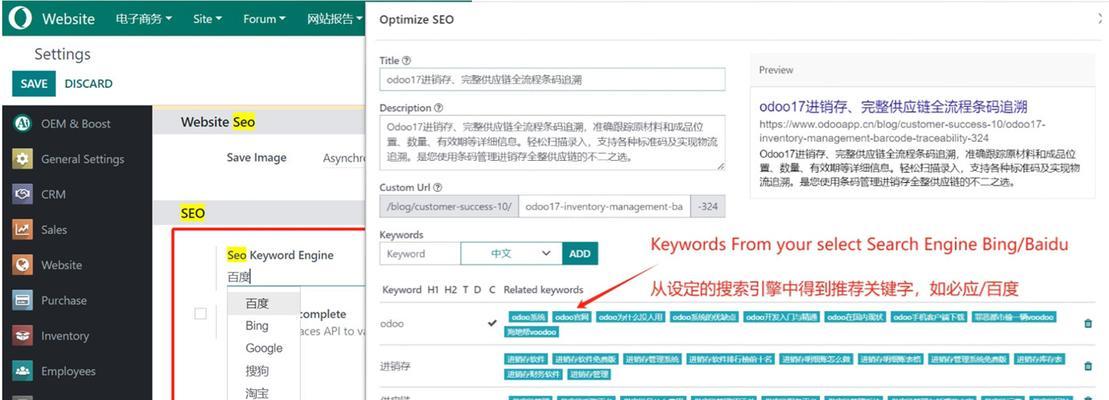Select the Sales chart icon in sidebar
Image resolution: width=1109 pixels, height=400 pixels.
(23, 230)
